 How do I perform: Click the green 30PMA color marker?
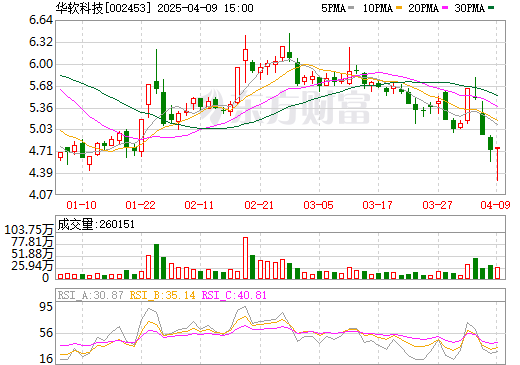coord(491,7)
